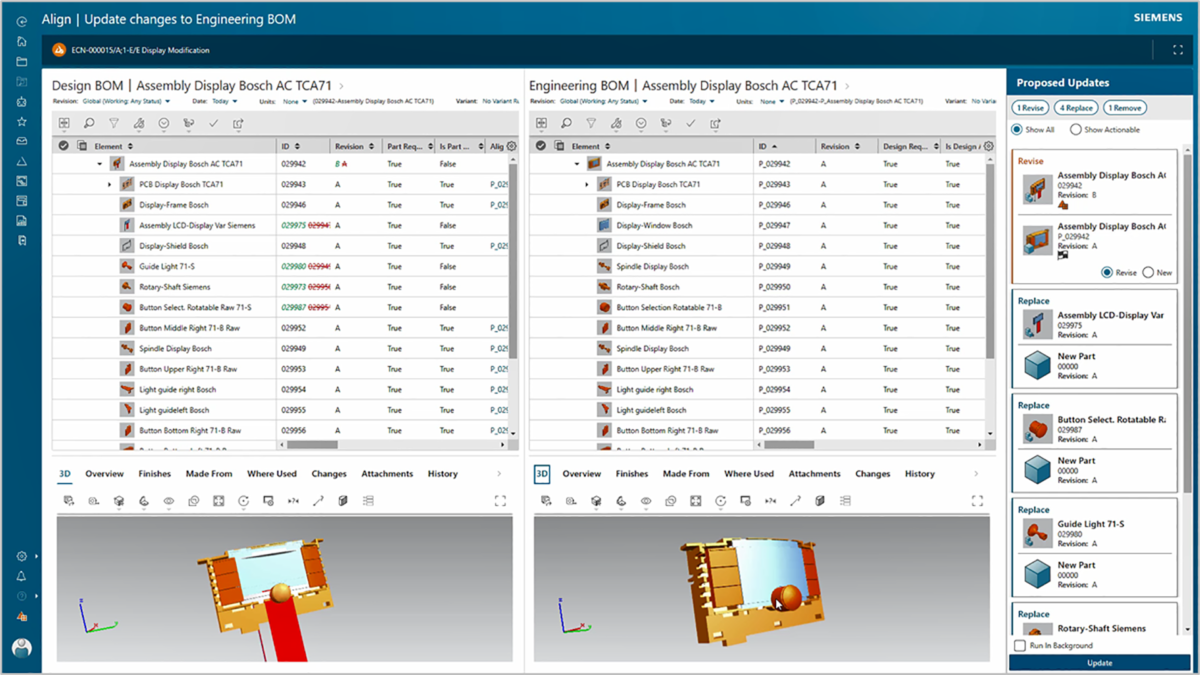Click Engineering BOM share/export icon
This screenshot has width=1200, height=675.
click(x=715, y=123)
